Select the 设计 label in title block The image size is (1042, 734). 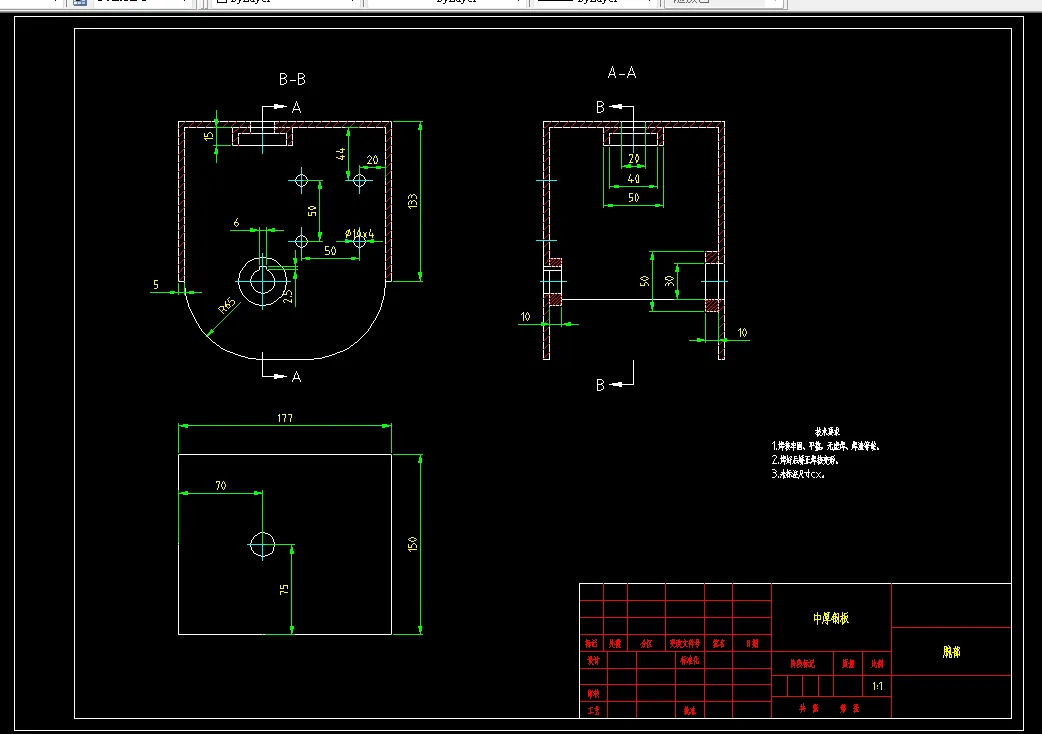coord(593,661)
